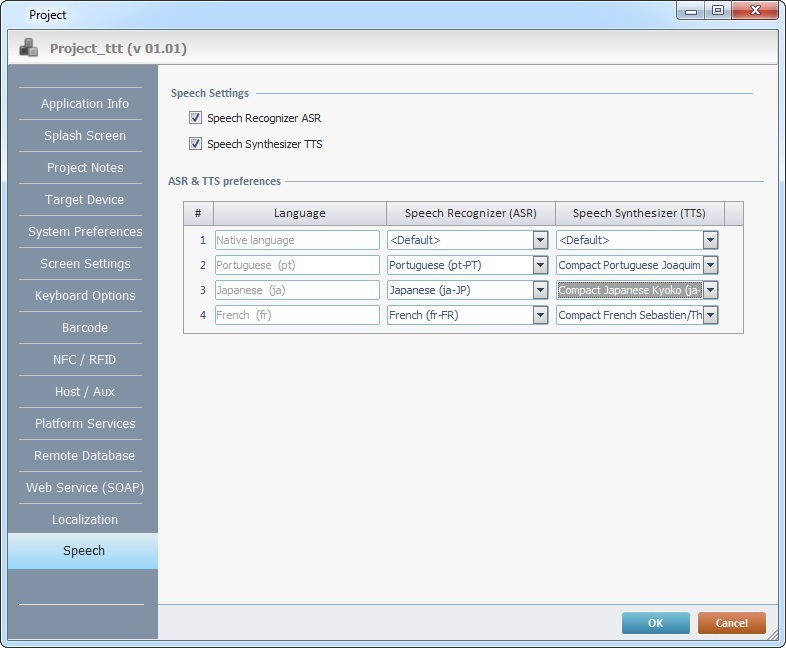Maximize the Project window
The width and height of the screenshot is (786, 648).
[x=718, y=11]
